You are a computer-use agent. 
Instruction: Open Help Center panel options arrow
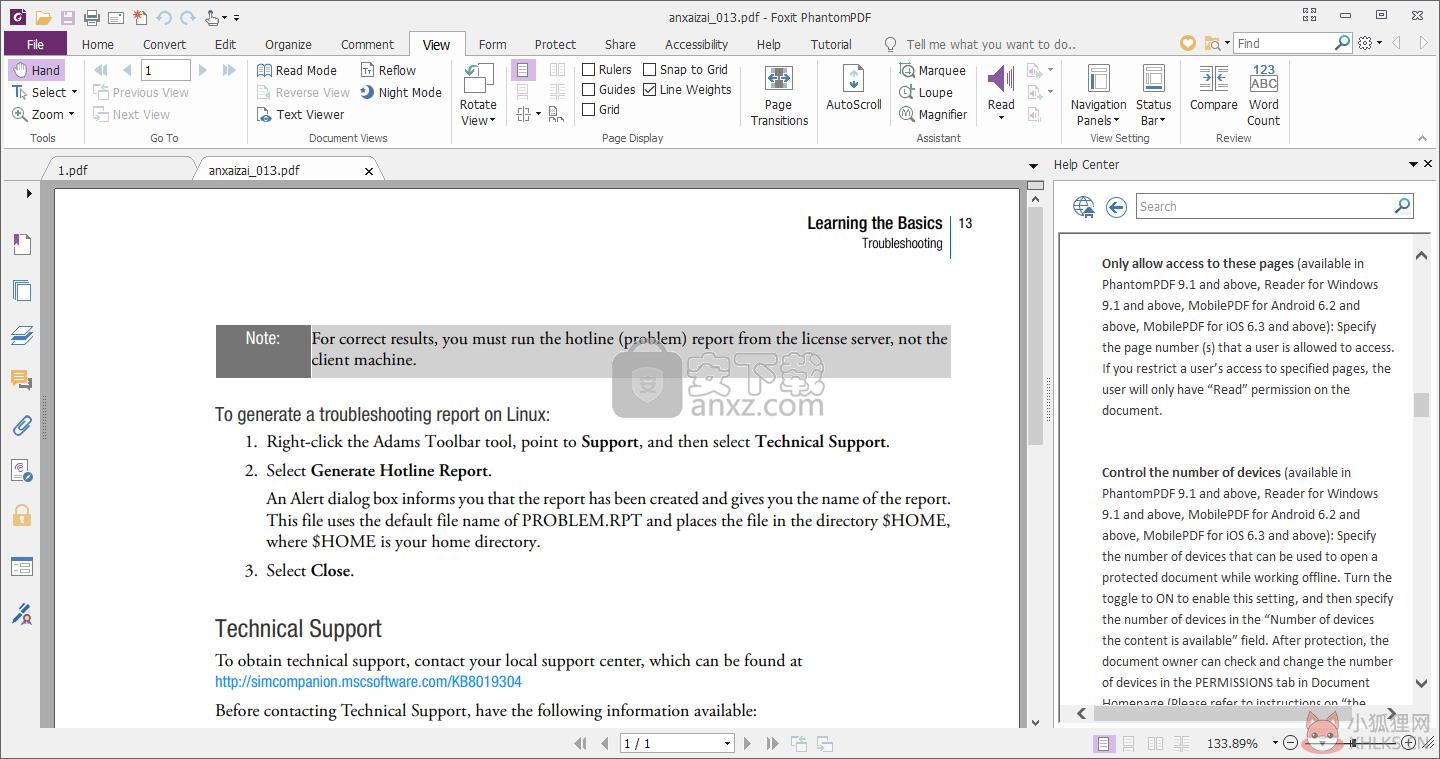1414,164
